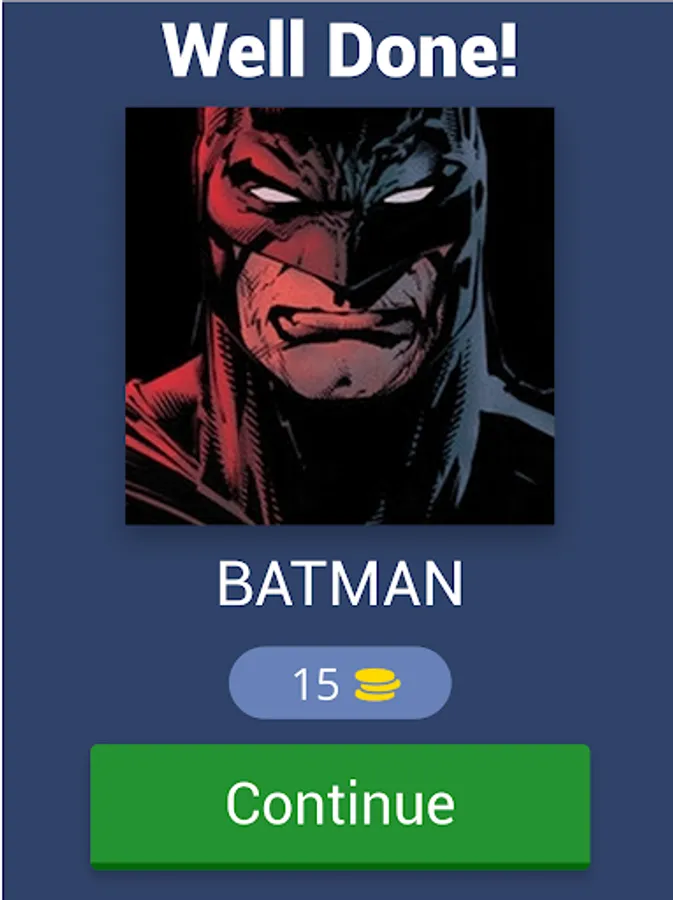Click Batman's white eye on the red-lit side

274,195
